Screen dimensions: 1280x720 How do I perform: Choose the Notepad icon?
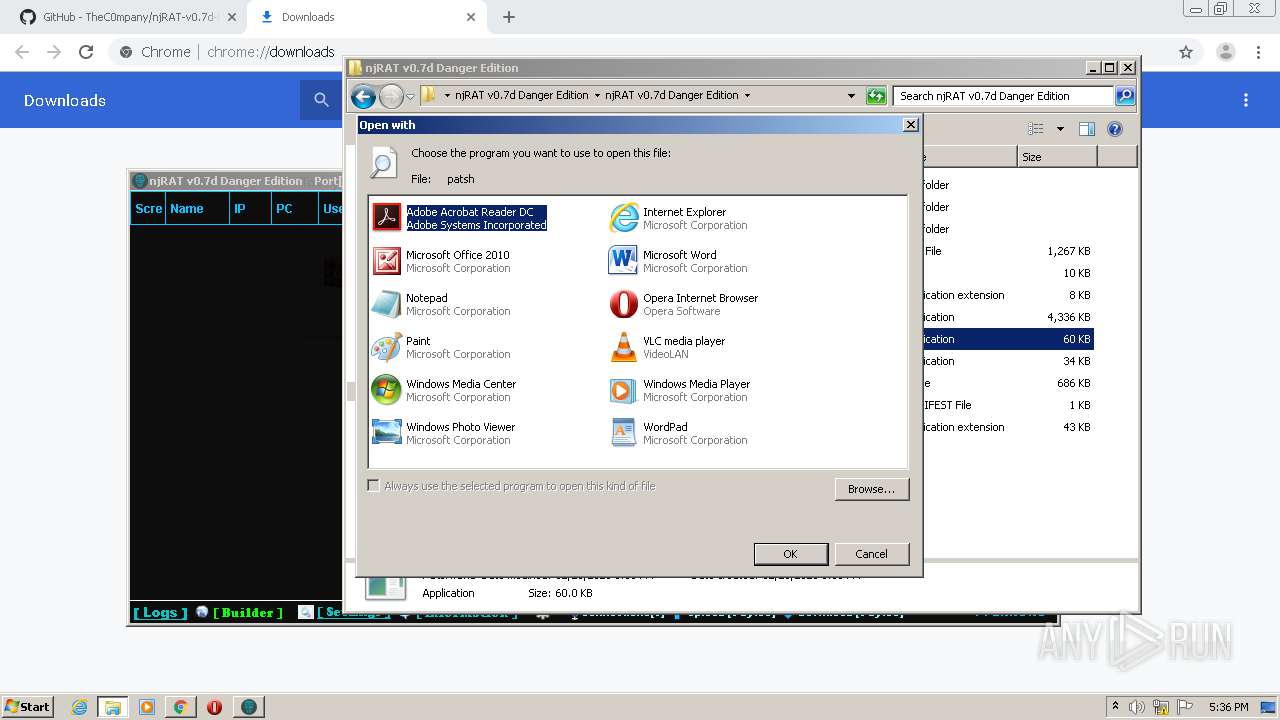coord(386,304)
